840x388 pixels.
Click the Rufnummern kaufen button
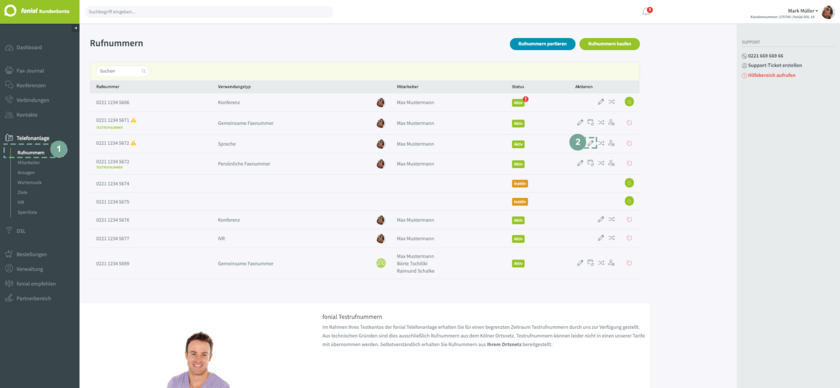click(610, 44)
